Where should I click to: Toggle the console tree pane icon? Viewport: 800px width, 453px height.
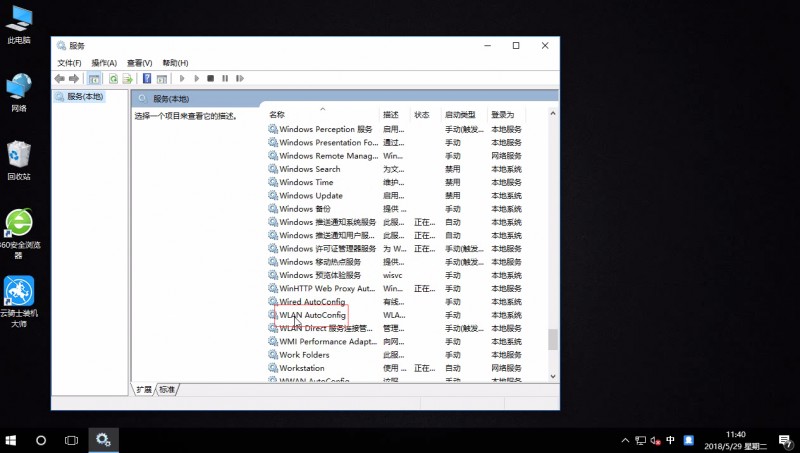[x=94, y=79]
